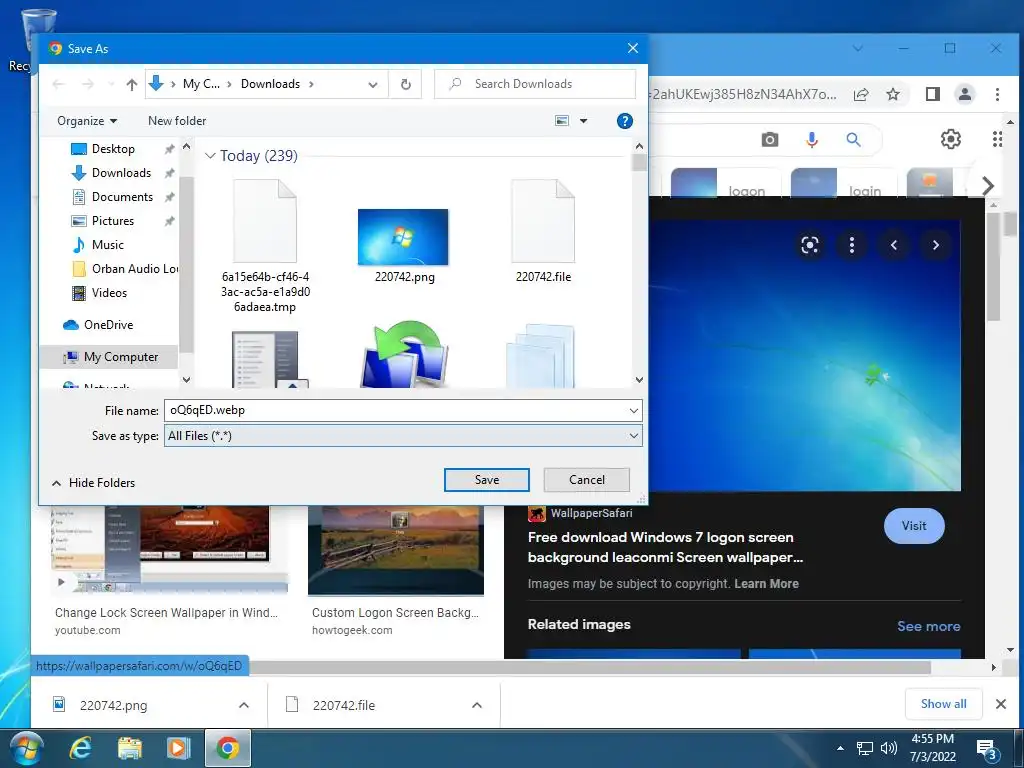
Task: Open Pictures in the navigation pane
Action: (112, 221)
